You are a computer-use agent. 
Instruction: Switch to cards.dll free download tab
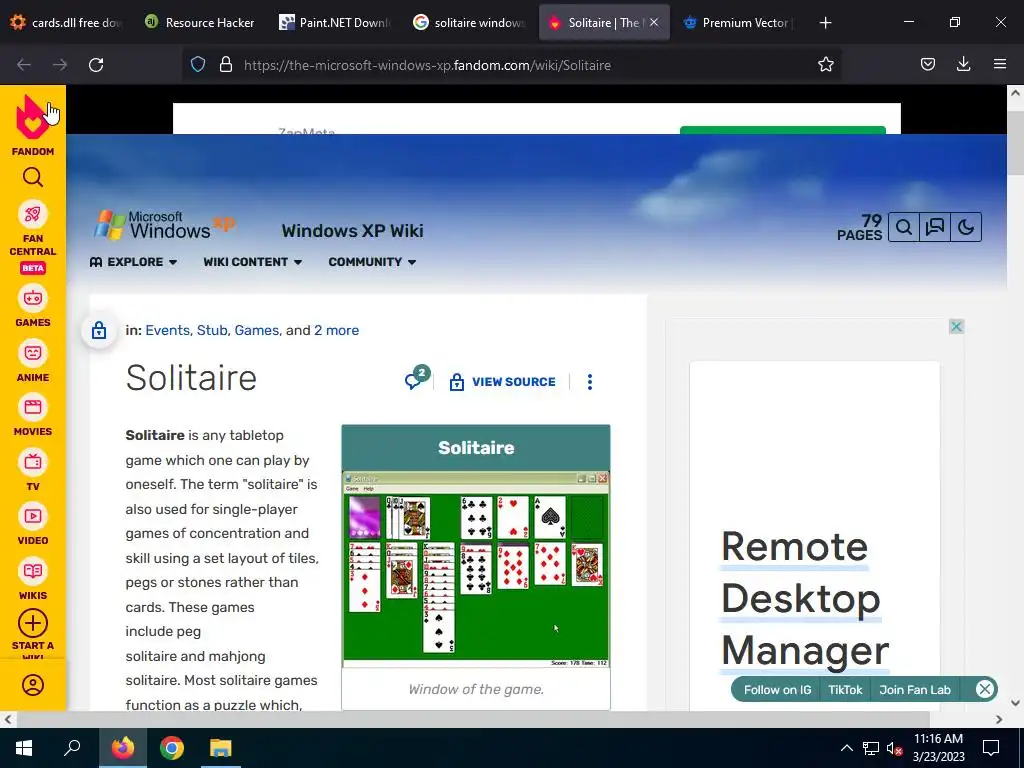(67, 23)
